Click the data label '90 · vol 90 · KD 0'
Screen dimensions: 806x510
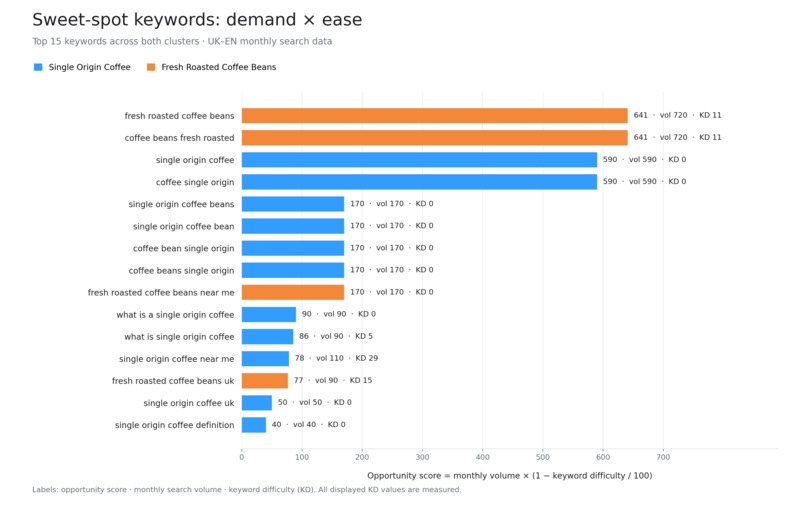point(339,314)
